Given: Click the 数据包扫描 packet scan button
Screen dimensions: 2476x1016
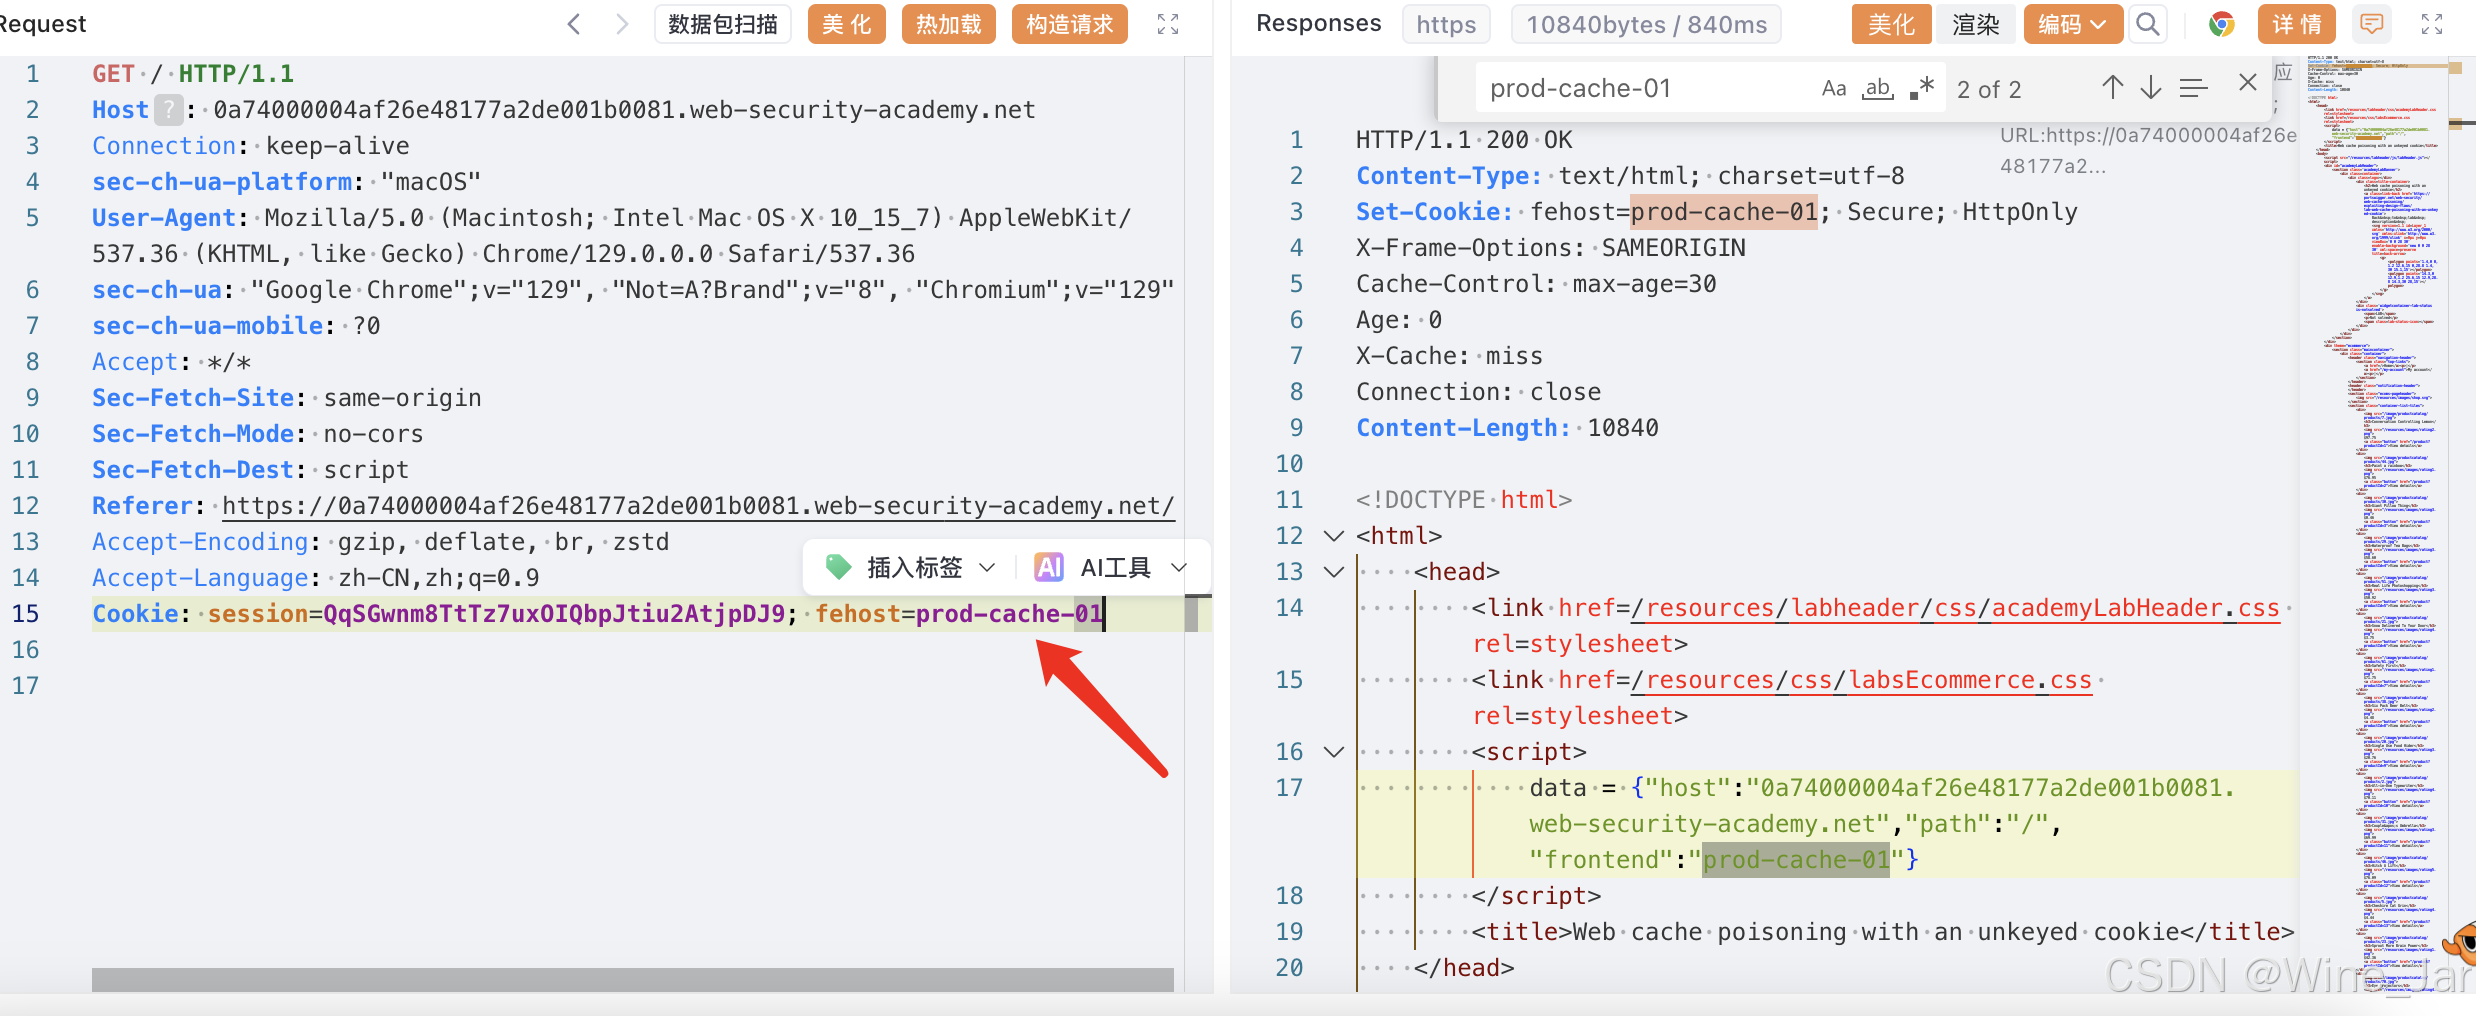Looking at the screenshot, I should 723,24.
